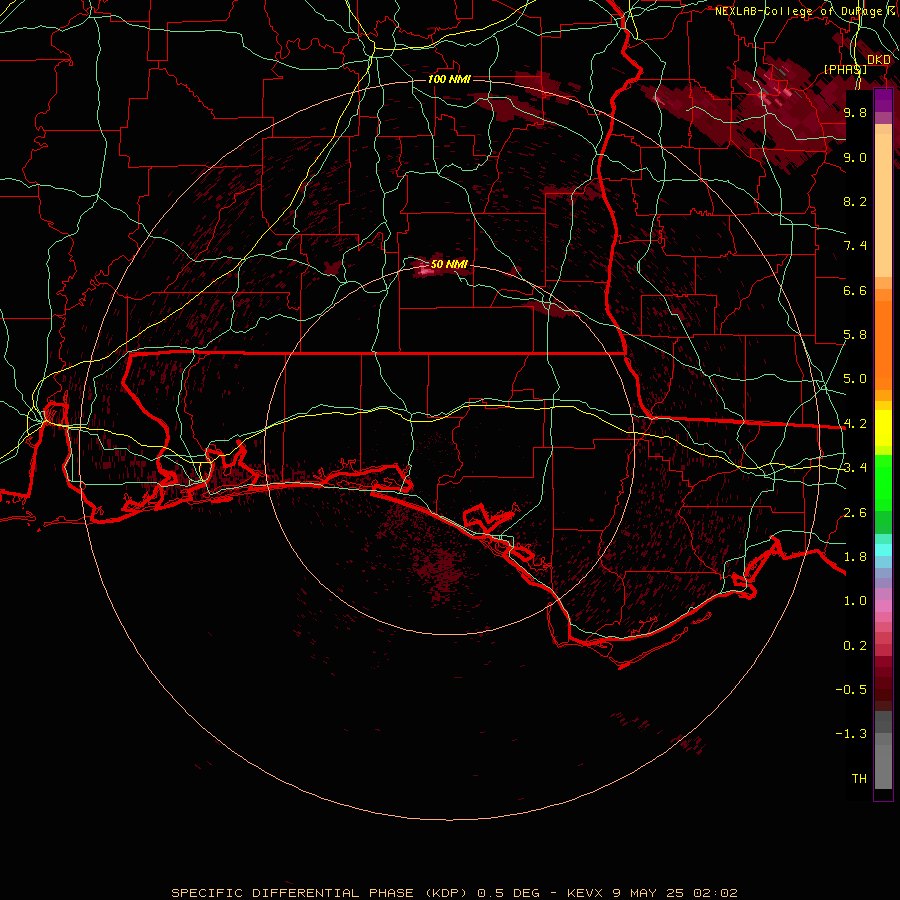This screenshot has width=900, height=900.
Task: Click the 3.4 scale value
Action: tap(855, 468)
